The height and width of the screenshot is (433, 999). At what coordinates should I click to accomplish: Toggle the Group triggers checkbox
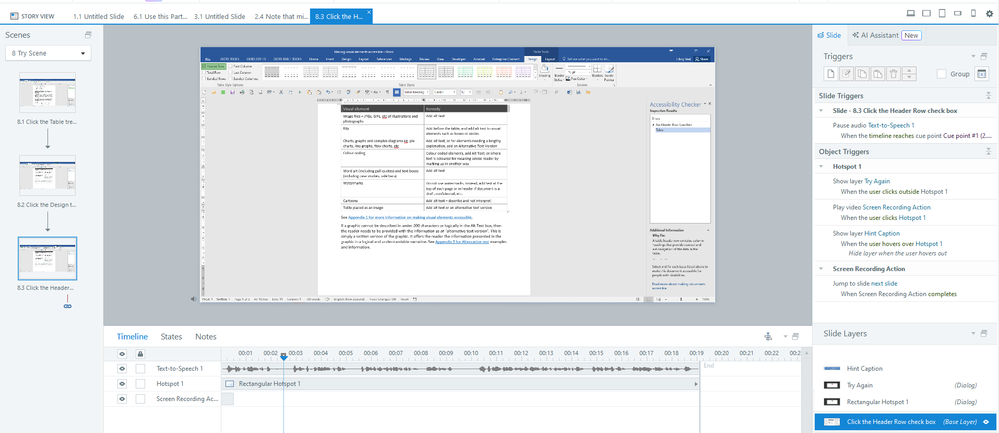pos(942,74)
